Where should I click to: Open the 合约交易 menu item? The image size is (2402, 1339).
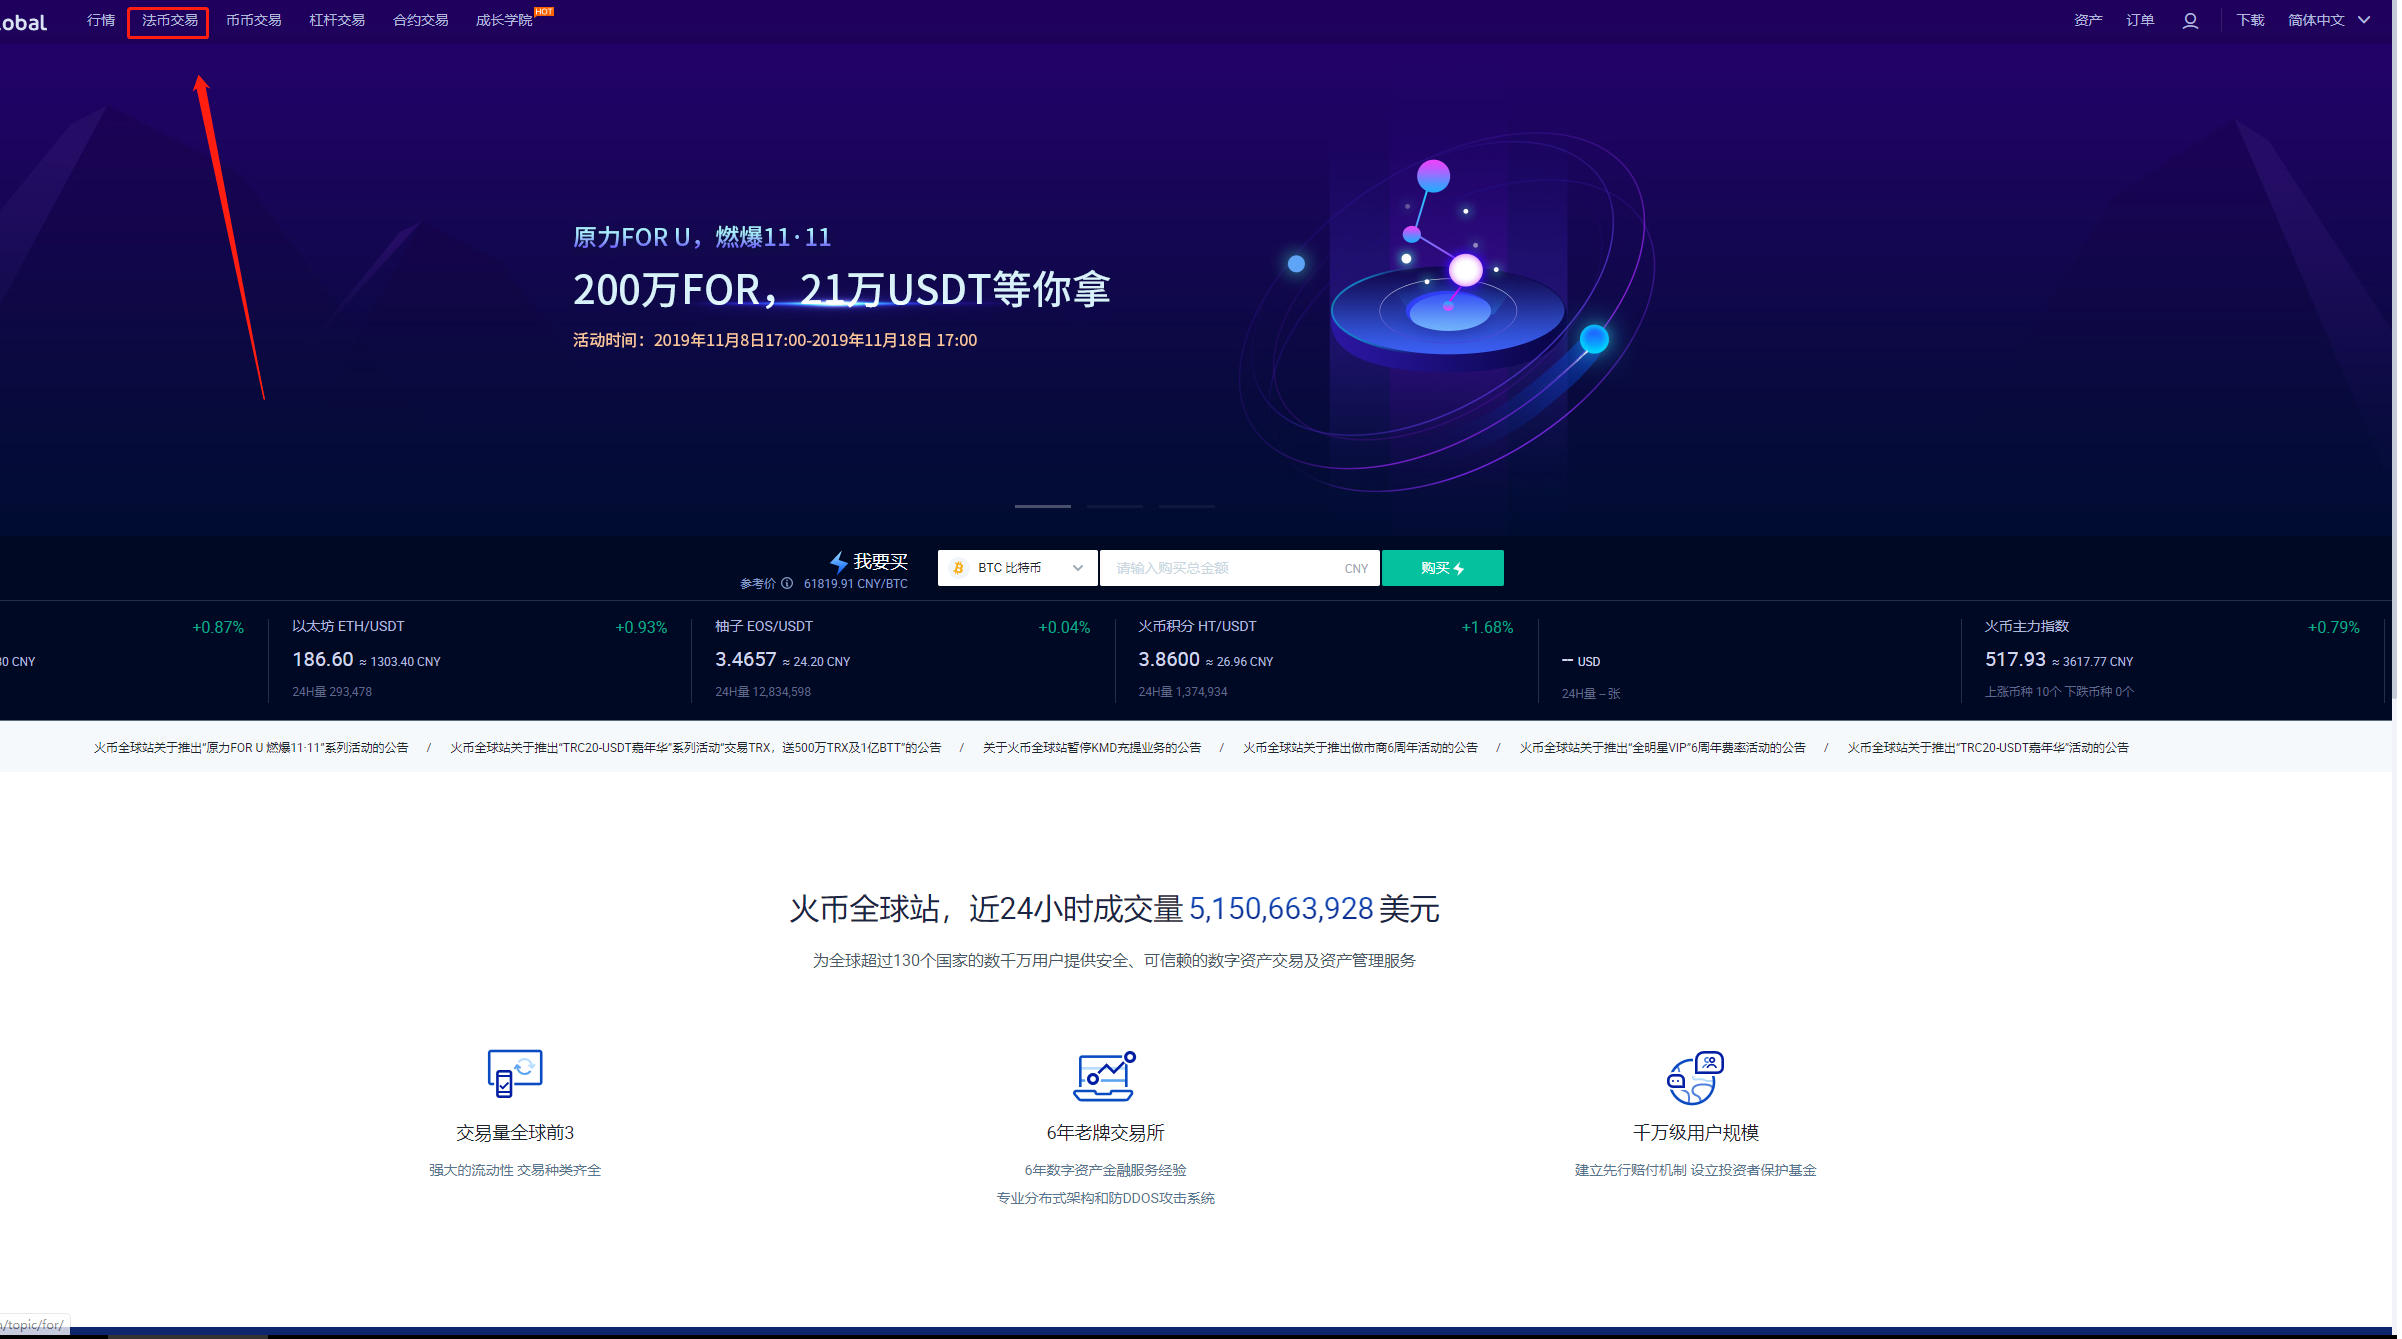(x=420, y=20)
